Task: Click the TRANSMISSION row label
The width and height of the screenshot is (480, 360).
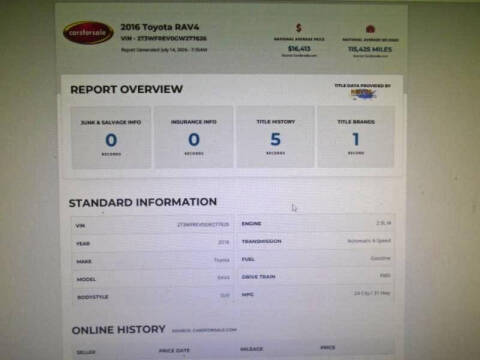Action: (x=262, y=241)
